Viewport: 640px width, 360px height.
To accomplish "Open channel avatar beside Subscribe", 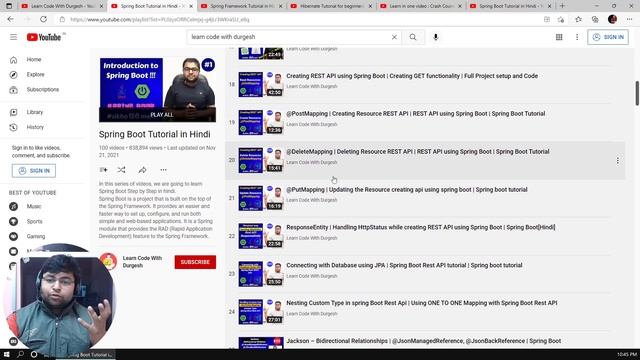I will [x=108, y=262].
